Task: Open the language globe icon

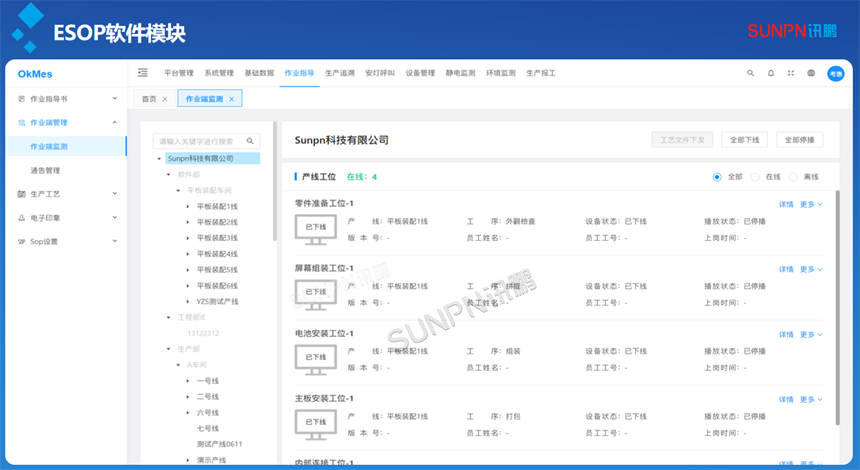Action: [x=811, y=73]
